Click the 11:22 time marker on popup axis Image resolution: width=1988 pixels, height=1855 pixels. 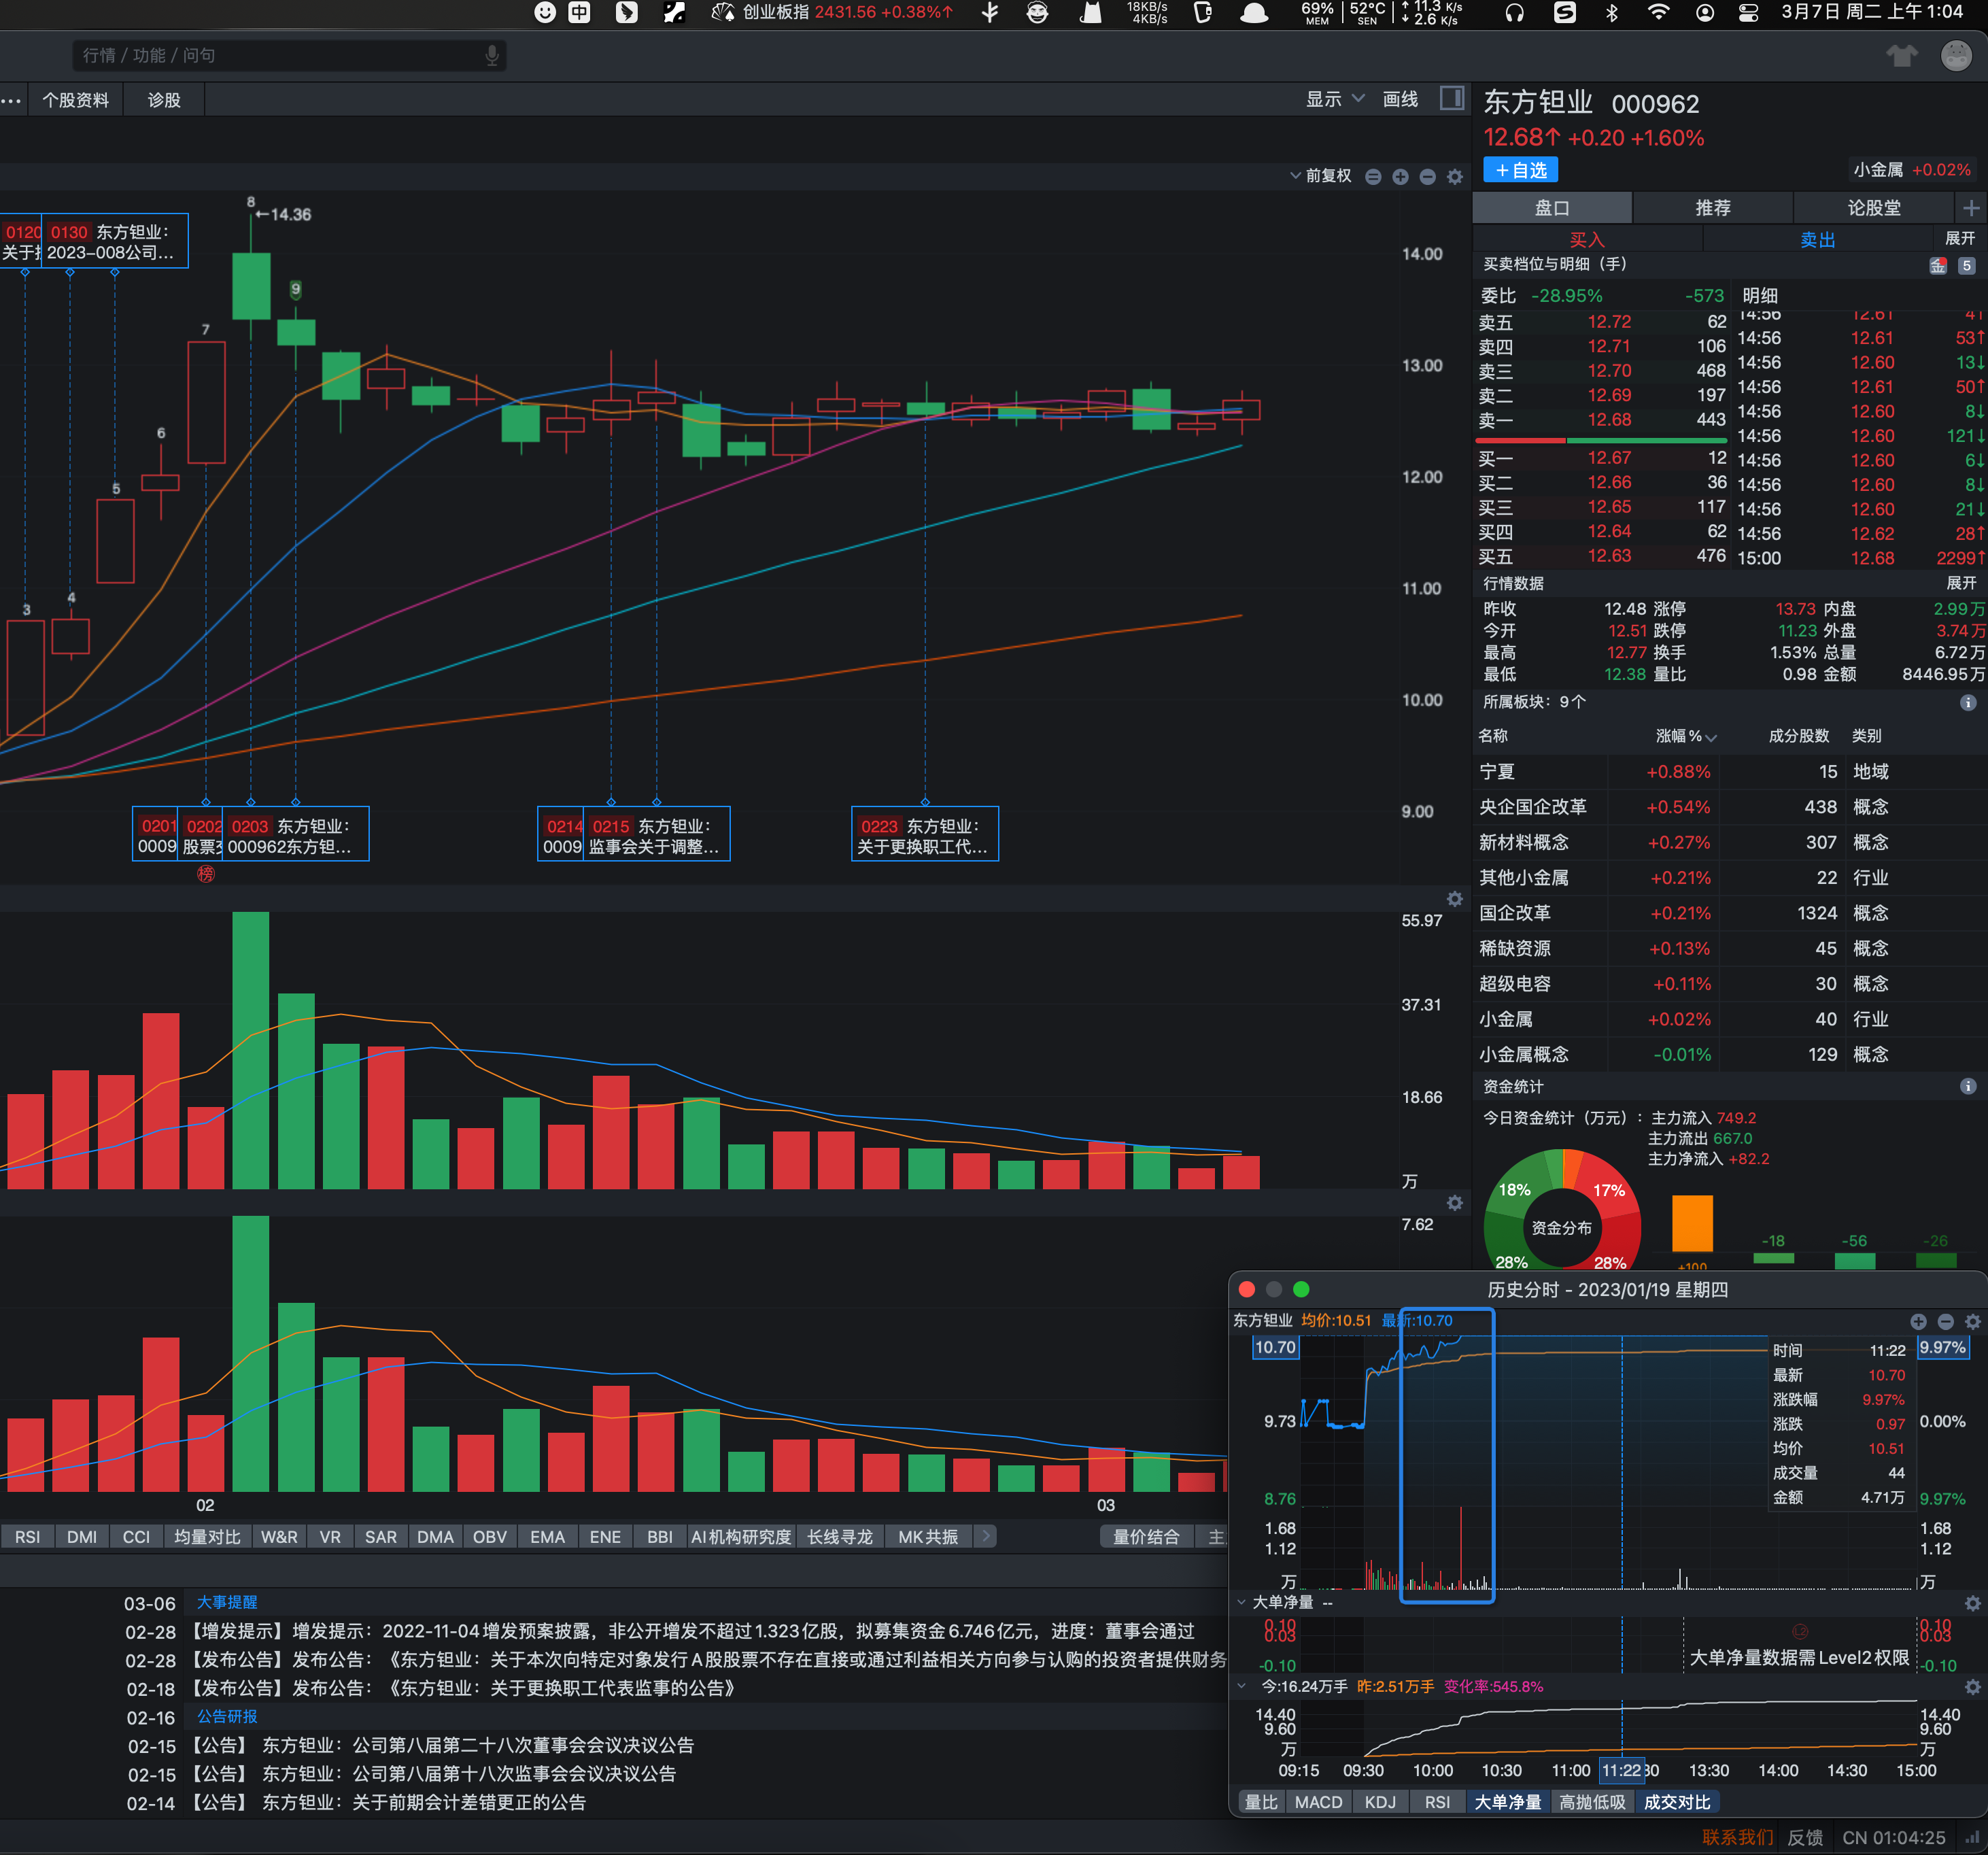pyautogui.click(x=1621, y=1771)
